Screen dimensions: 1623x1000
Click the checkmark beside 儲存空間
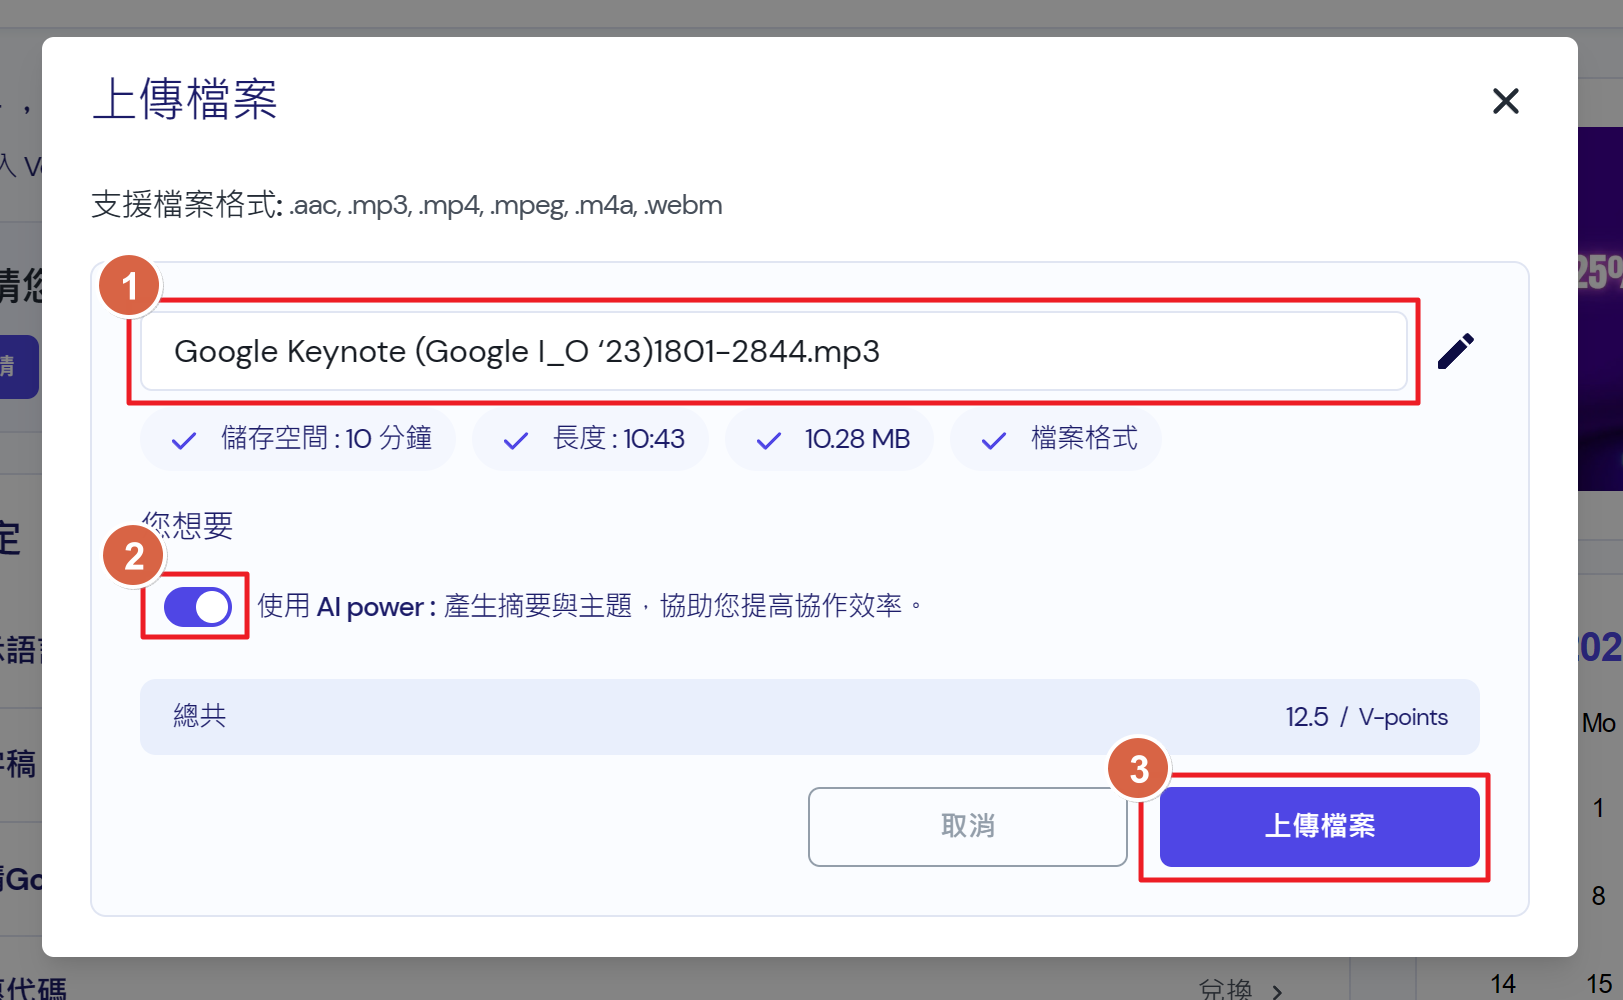(x=184, y=440)
